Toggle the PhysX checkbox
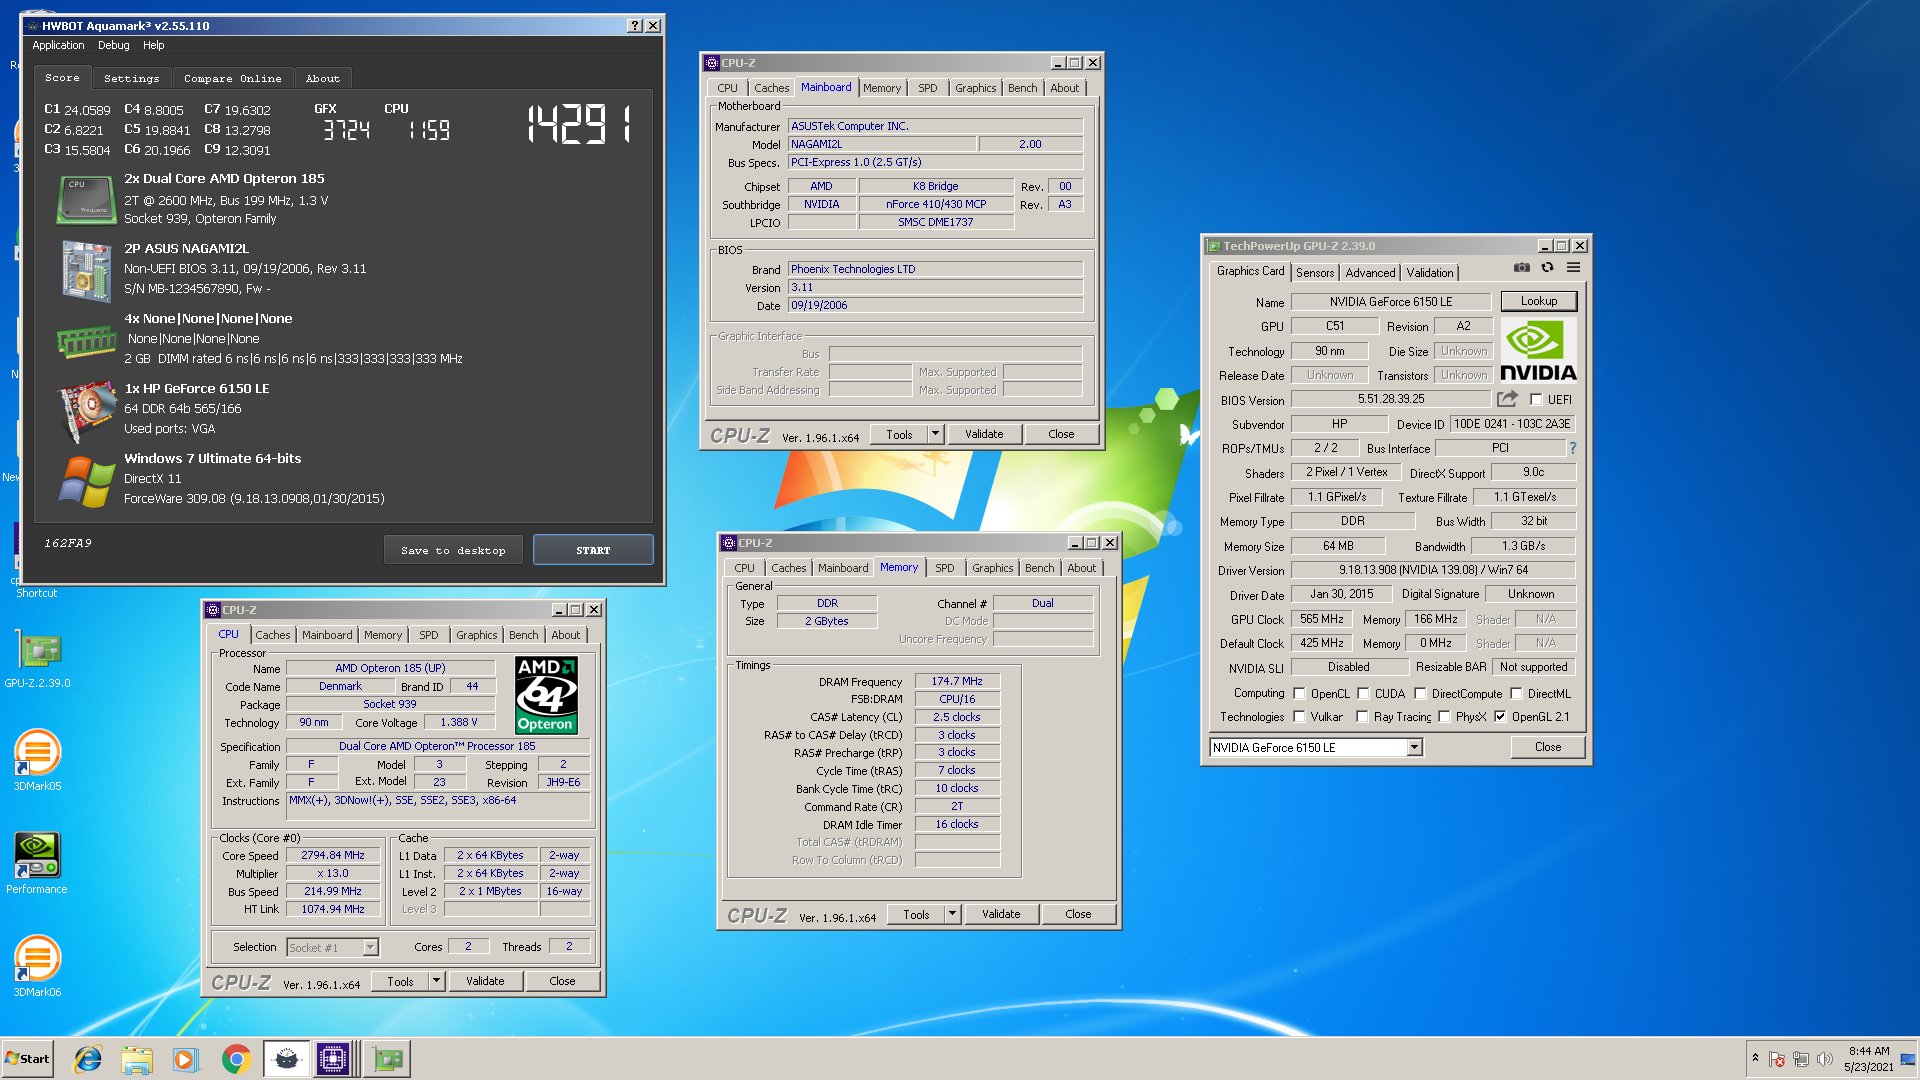The width and height of the screenshot is (1920, 1080). coord(1444,716)
